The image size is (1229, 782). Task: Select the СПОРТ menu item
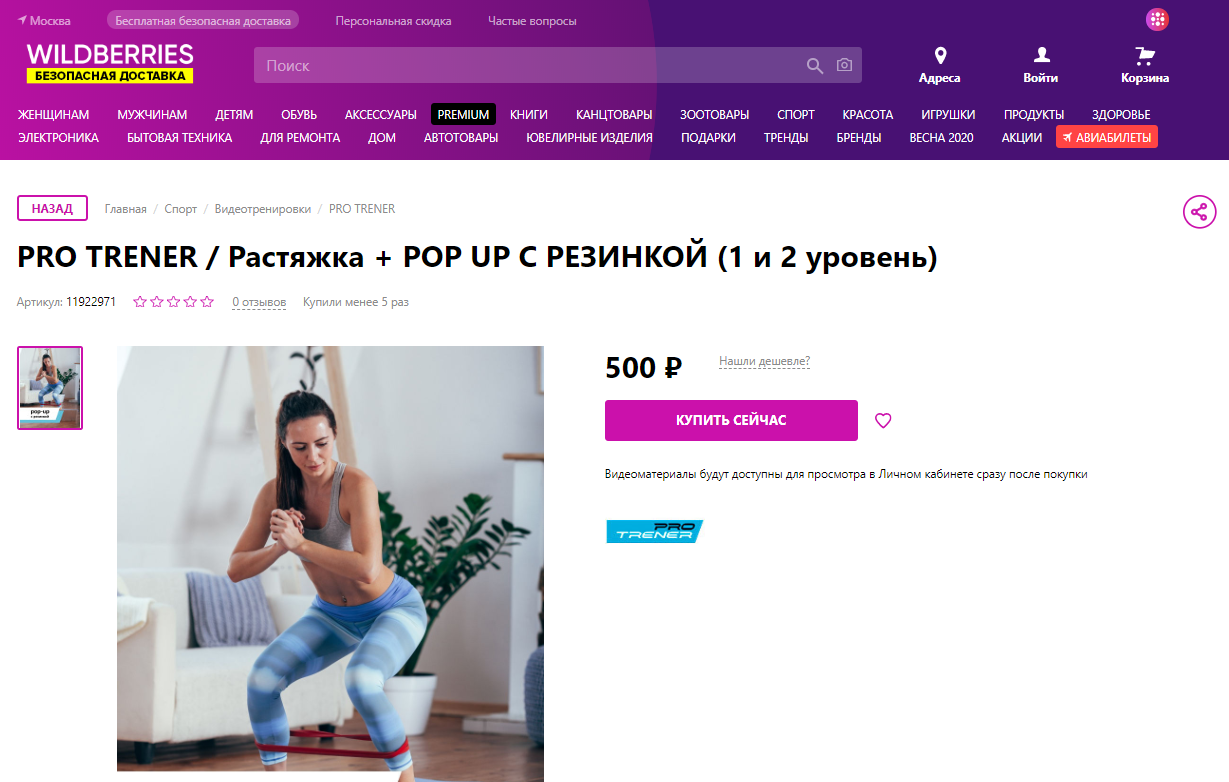[796, 115]
